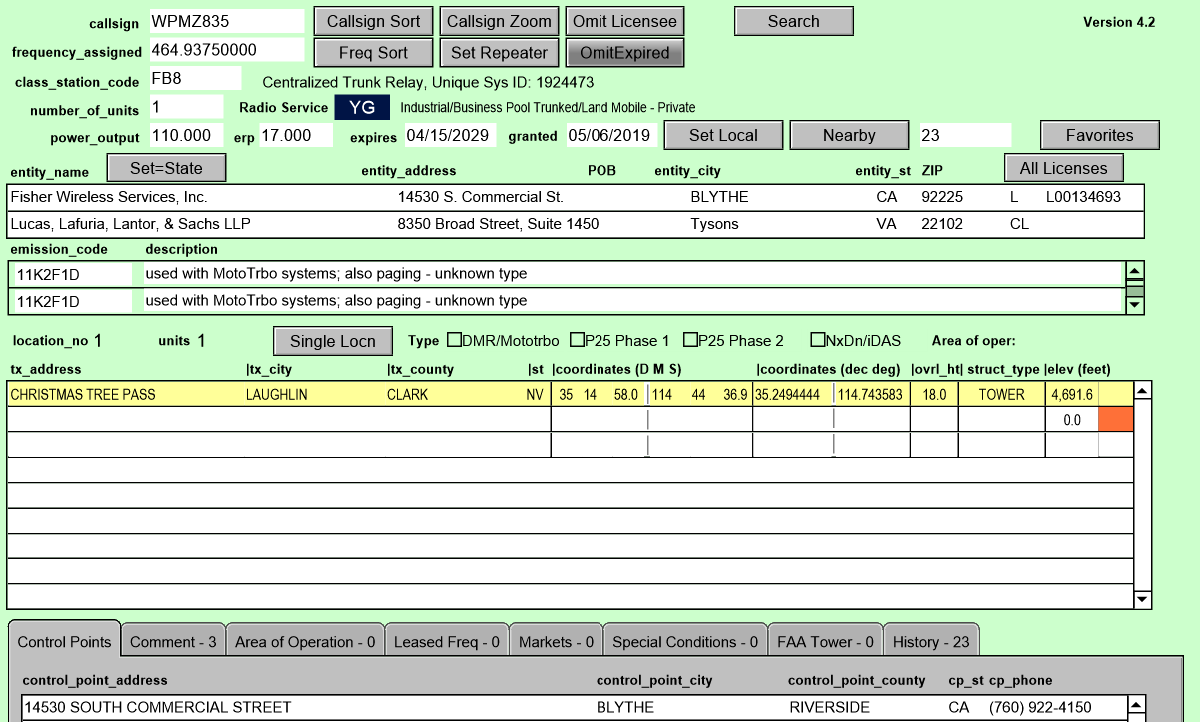This screenshot has width=1200, height=722.
Task: Enable the DMR/Mototrbo checkbox
Action: (454, 339)
